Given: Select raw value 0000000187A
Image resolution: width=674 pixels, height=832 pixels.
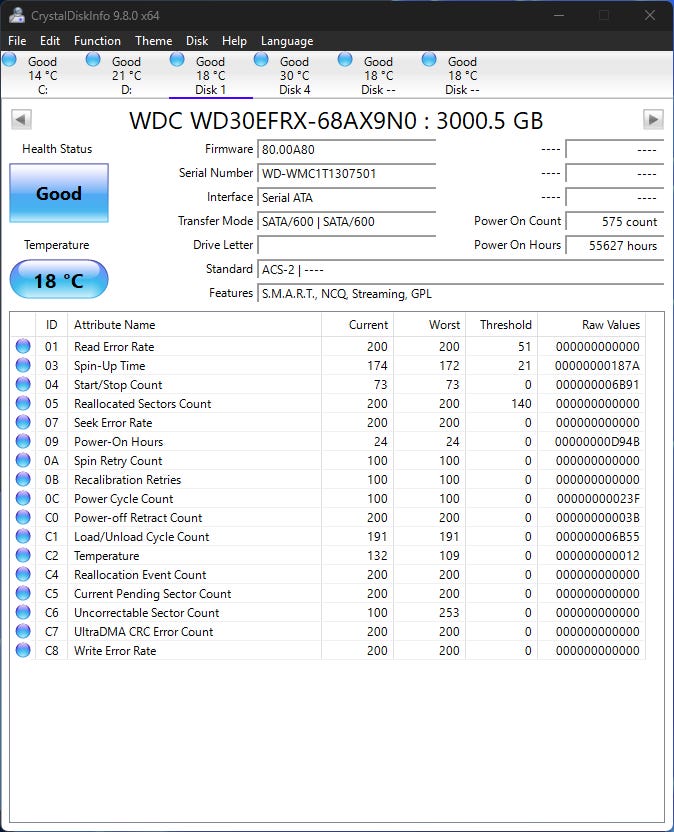Looking at the screenshot, I should [x=597, y=366].
